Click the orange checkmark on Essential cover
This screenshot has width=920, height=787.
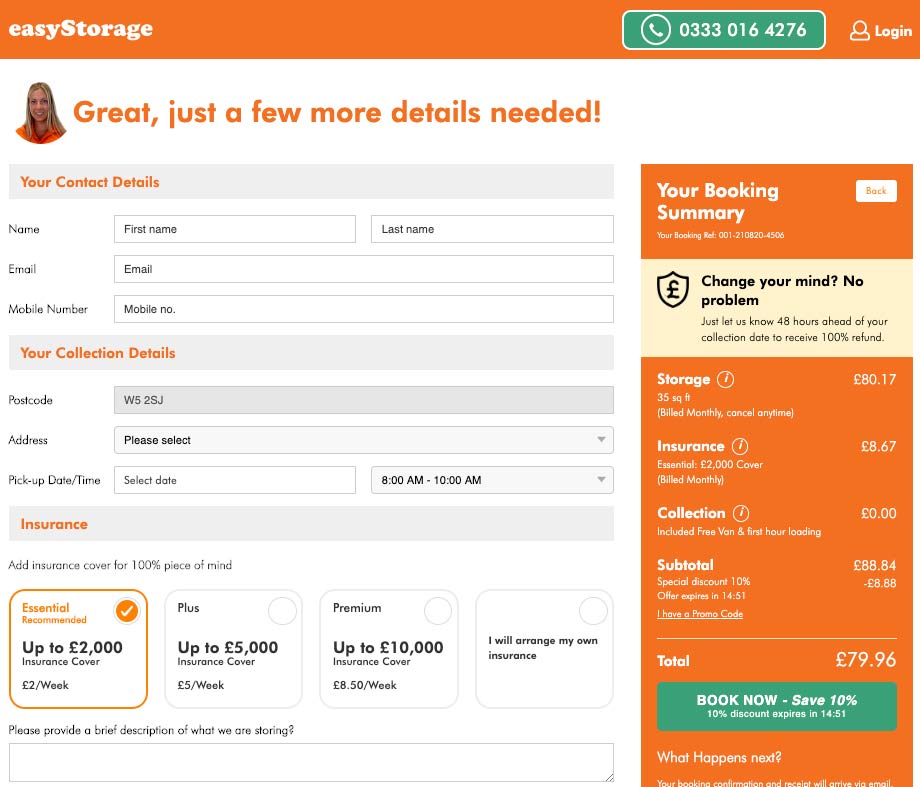[128, 610]
